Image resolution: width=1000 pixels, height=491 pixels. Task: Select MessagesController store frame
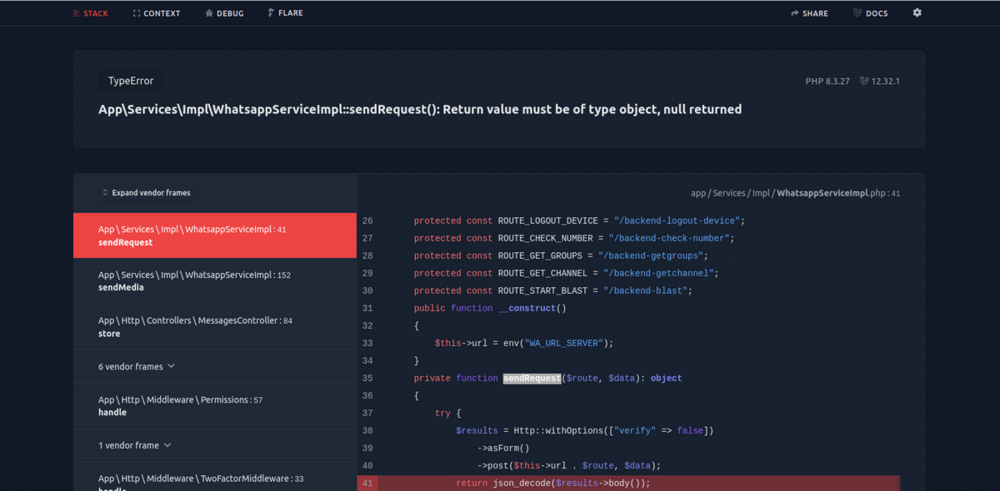point(215,327)
